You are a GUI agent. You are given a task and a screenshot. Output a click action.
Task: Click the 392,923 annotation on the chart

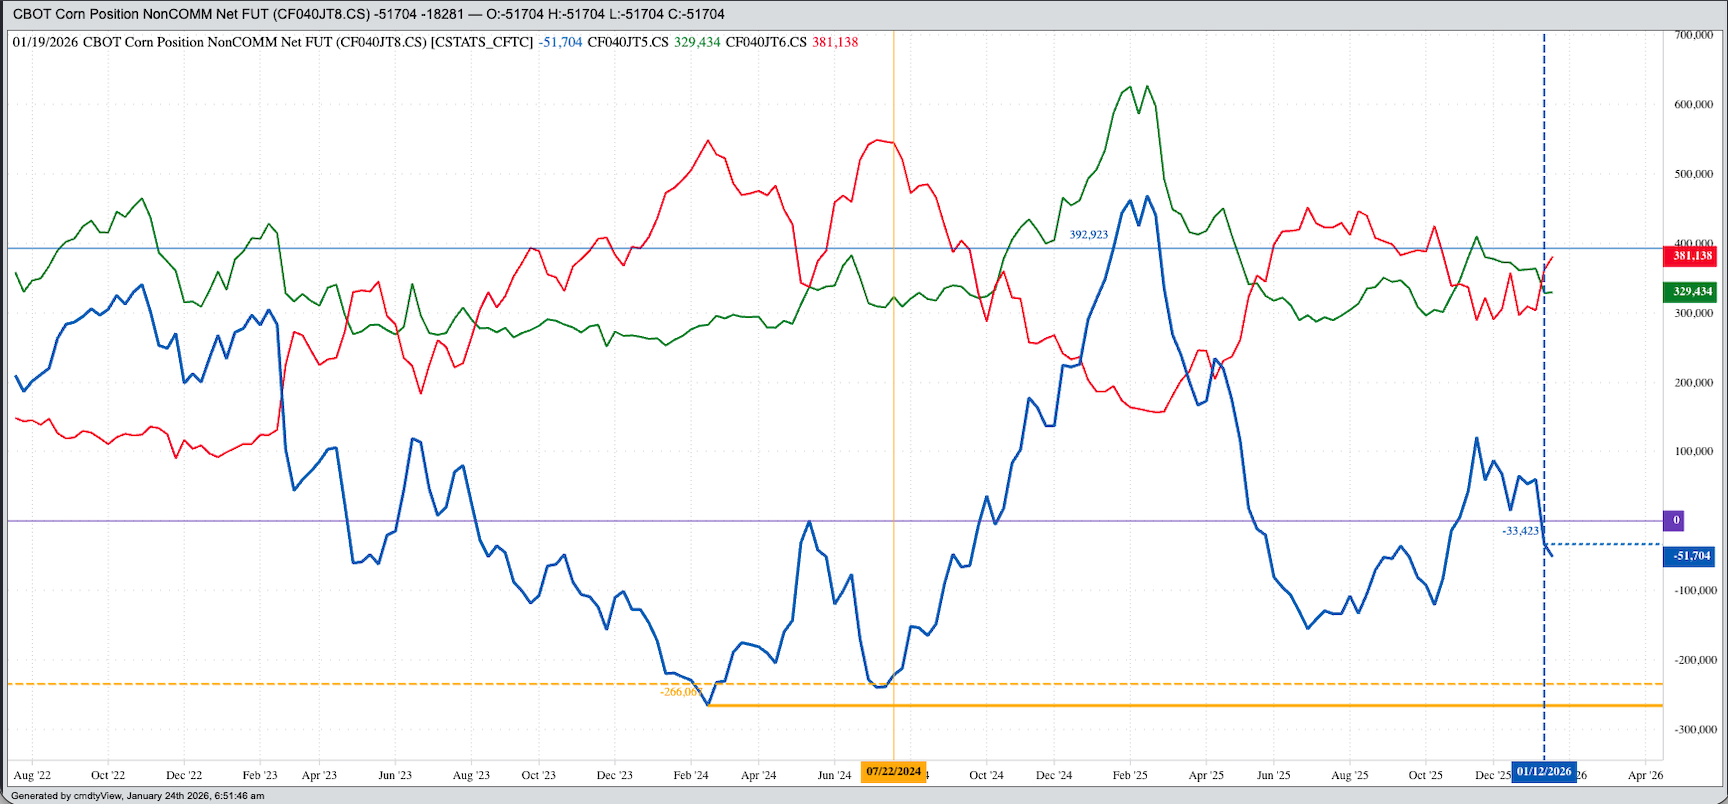[1088, 235]
